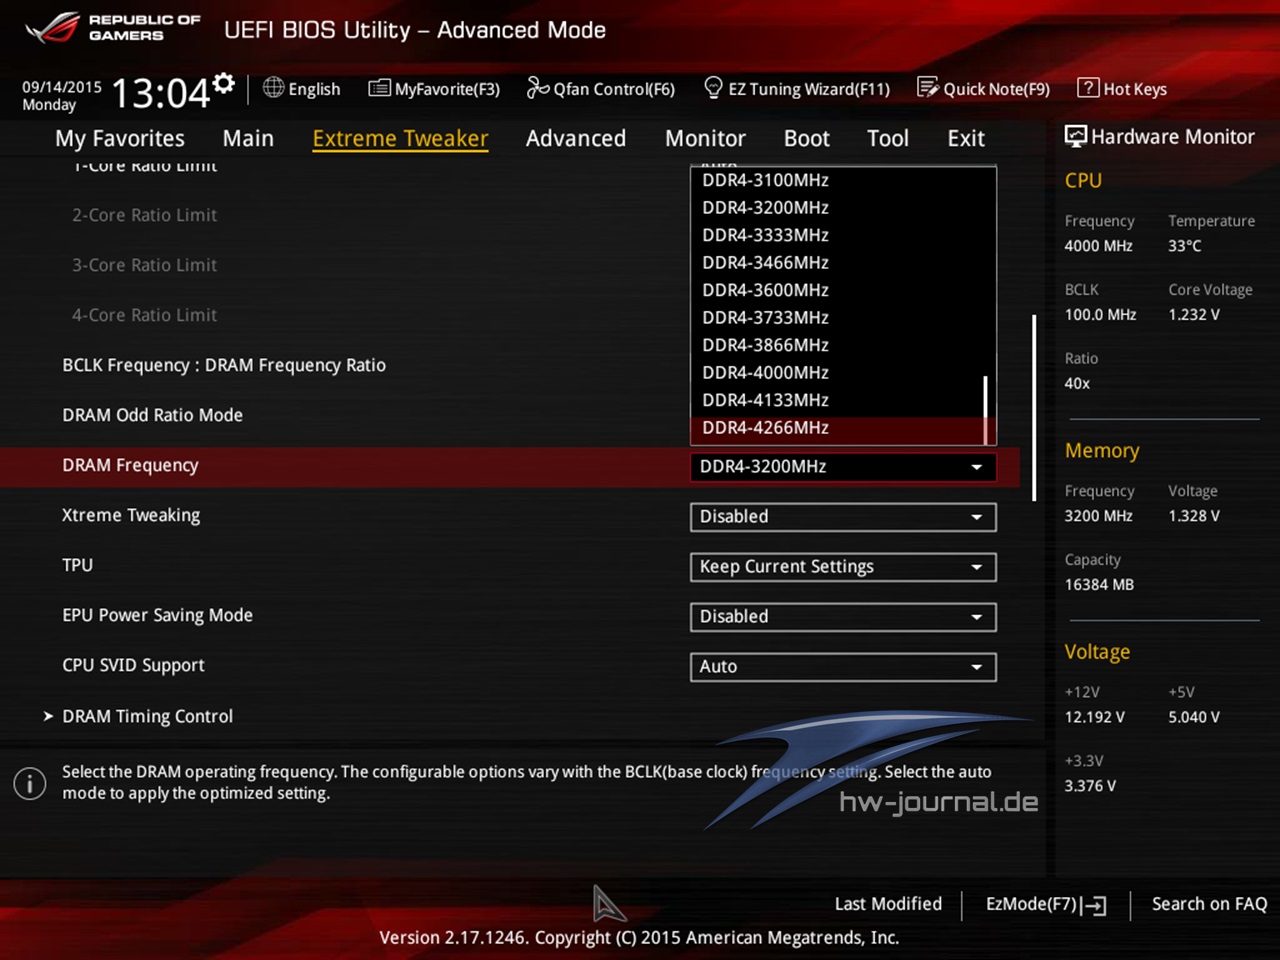The width and height of the screenshot is (1280, 960).
Task: Pick DDR4-3600MHz from the list
Action: pyautogui.click(x=765, y=290)
